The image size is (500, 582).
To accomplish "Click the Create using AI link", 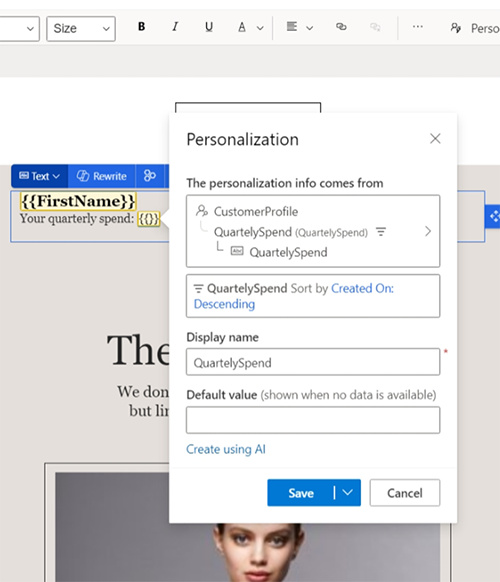I will pyautogui.click(x=226, y=449).
